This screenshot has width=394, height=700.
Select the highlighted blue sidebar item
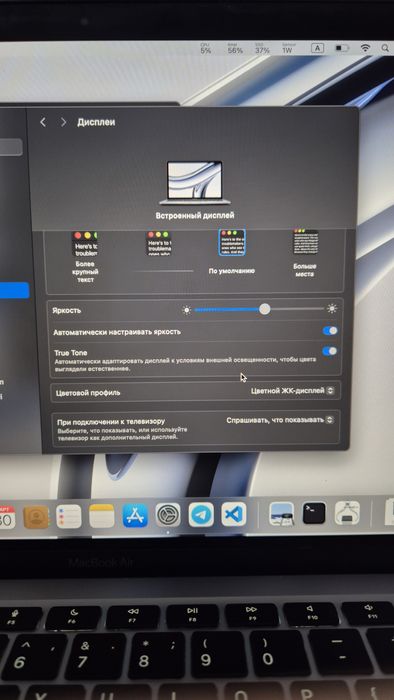pyautogui.click(x=14, y=291)
